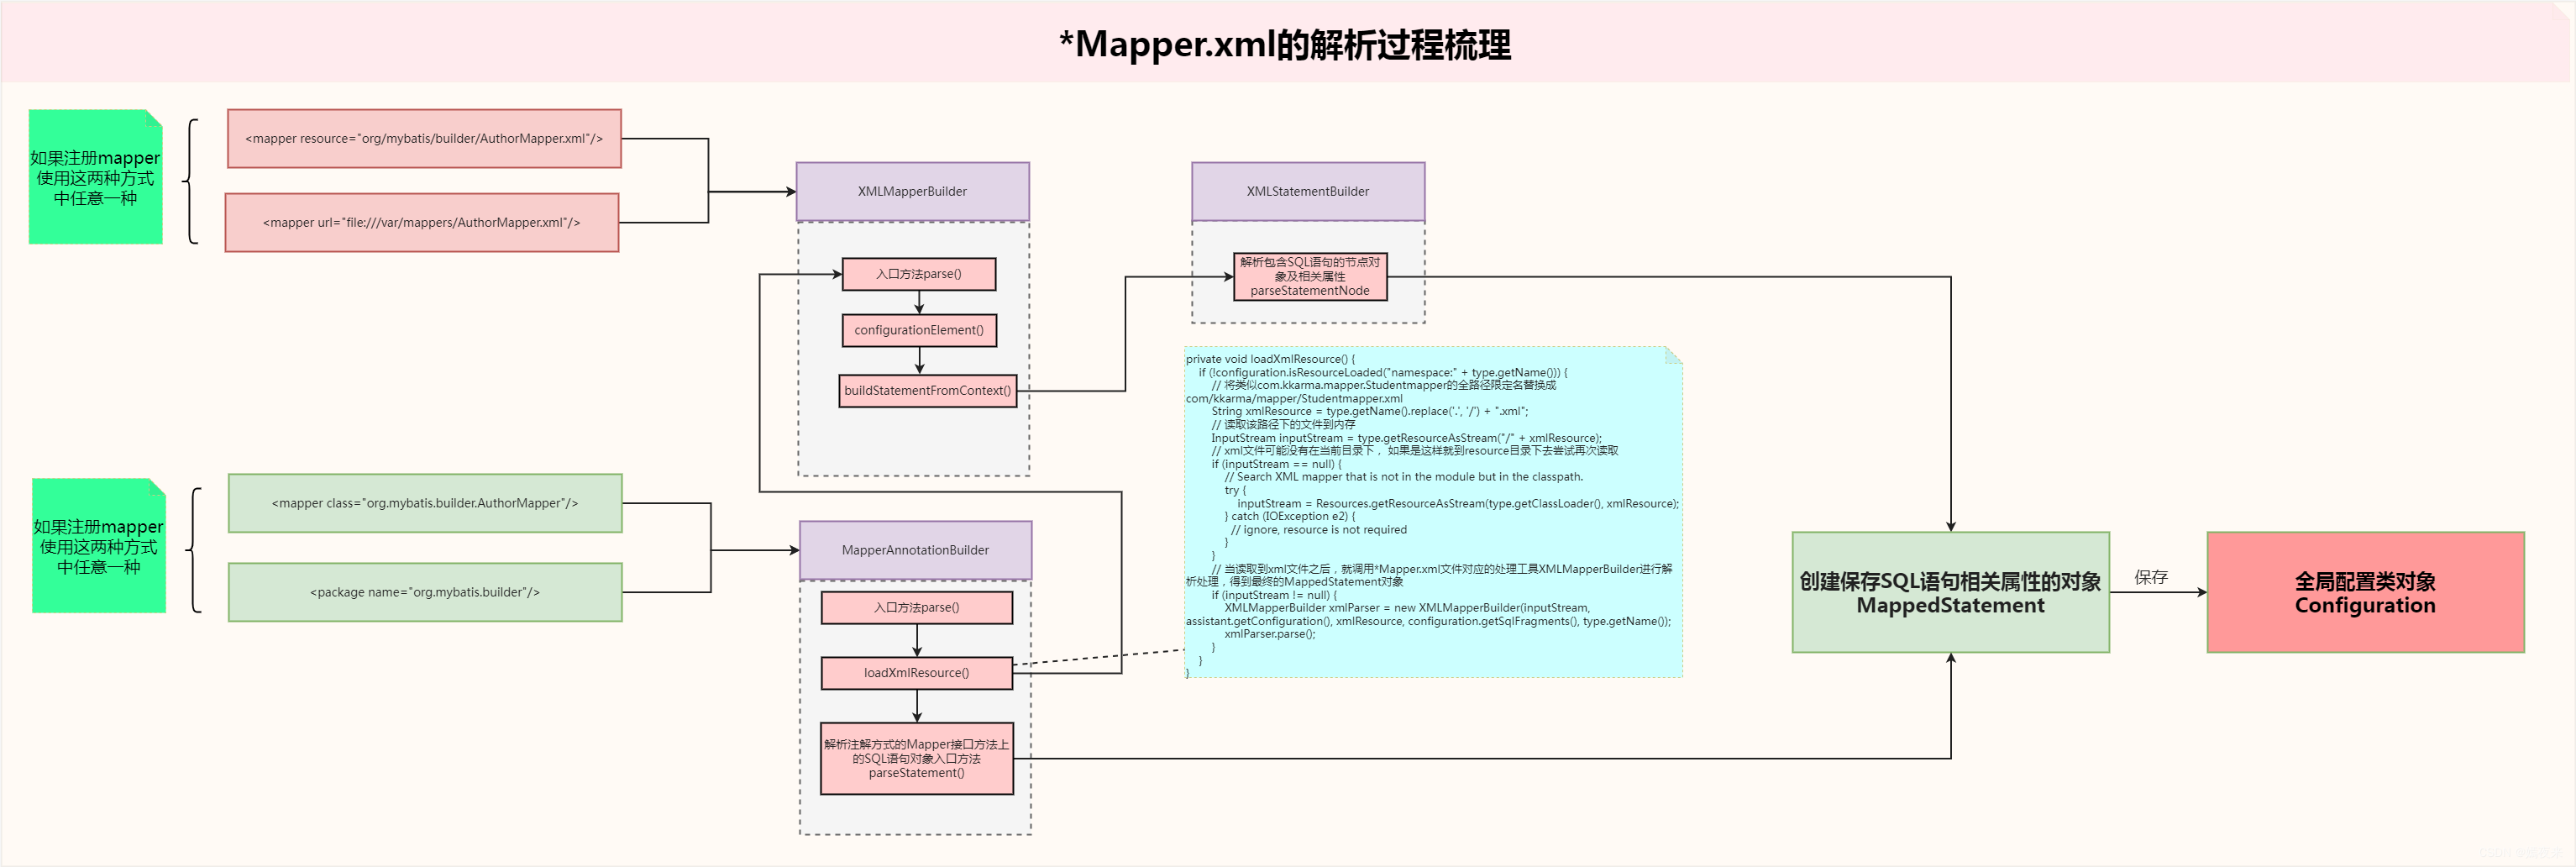2576x867 pixels.
Task: Click the cyan loadXmlResource code note
Action: pos(1433,512)
